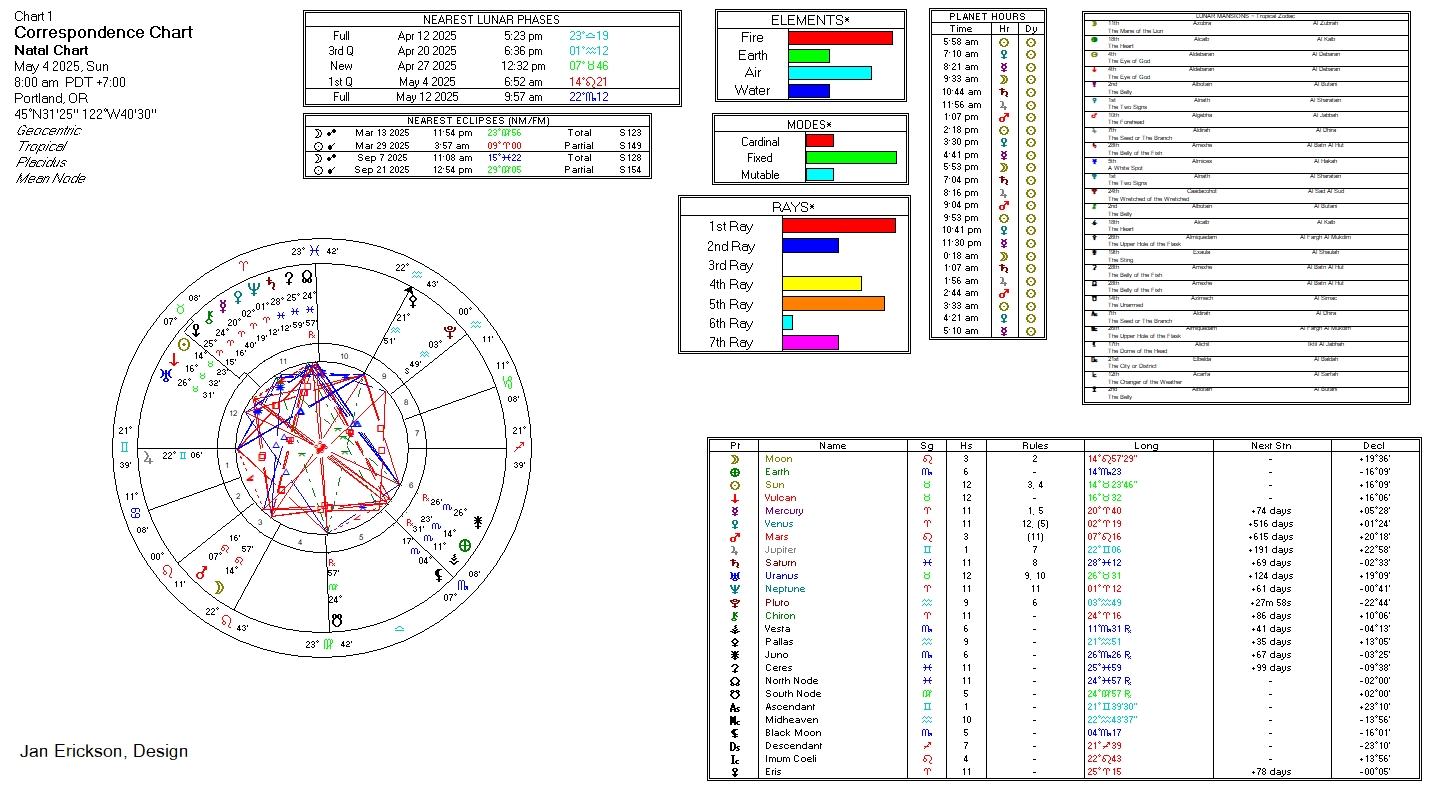Click the green Chiron key glyph in the wheel

pyautogui.click(x=209, y=317)
